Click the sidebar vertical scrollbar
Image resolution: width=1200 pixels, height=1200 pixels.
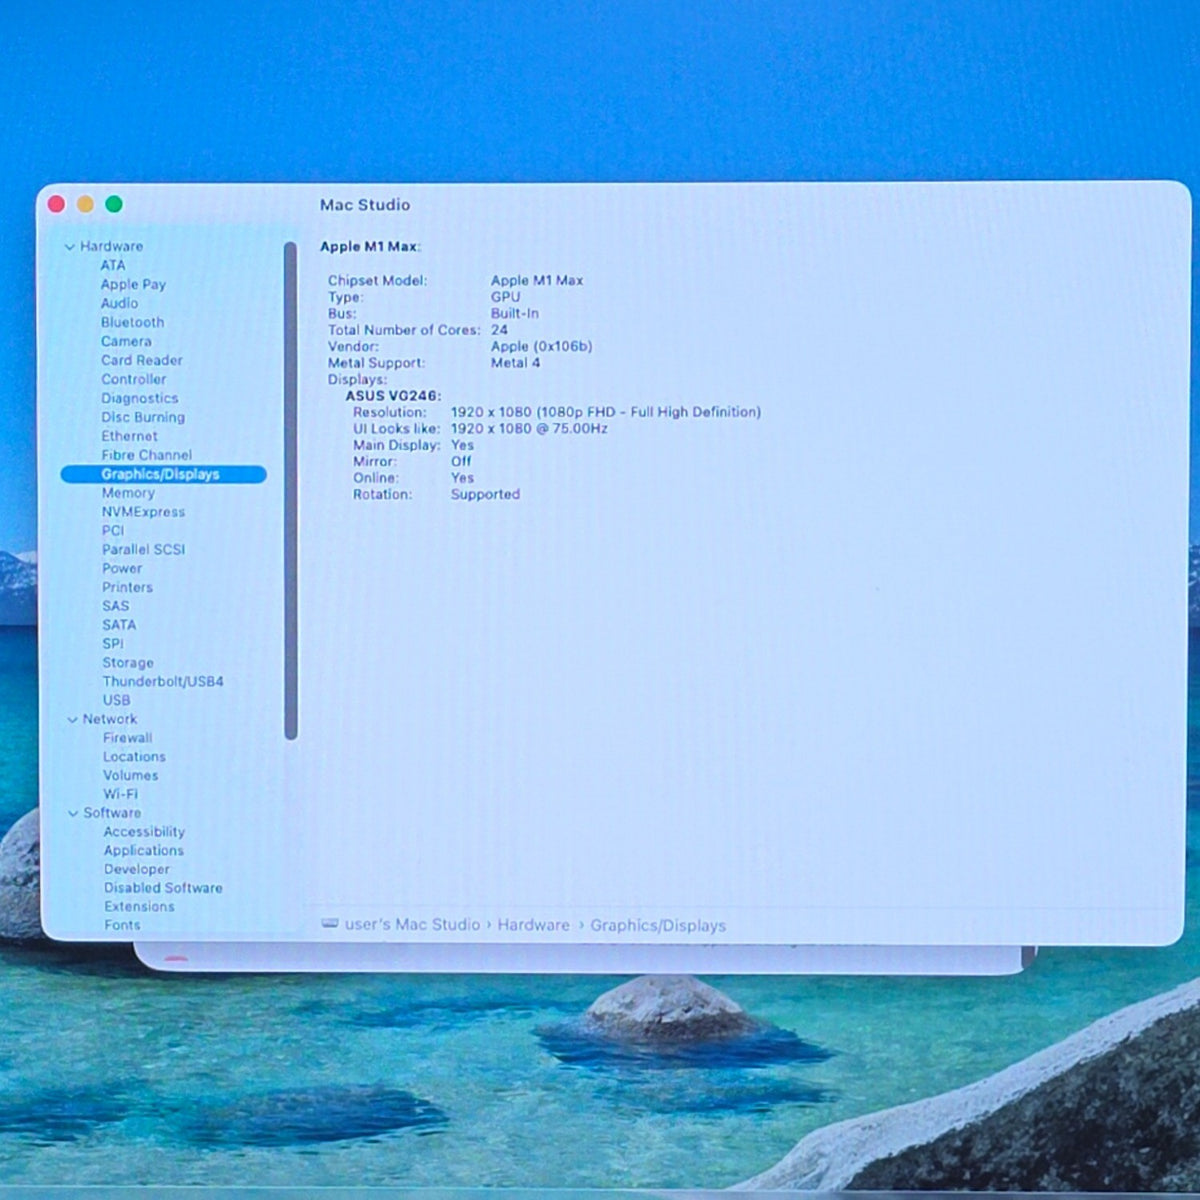pos(291,490)
